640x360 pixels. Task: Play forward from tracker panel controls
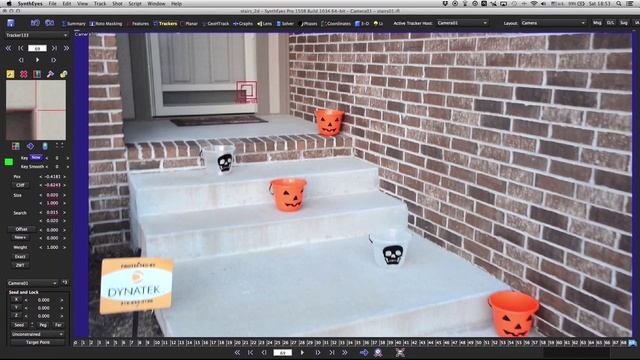pyautogui.click(x=37, y=60)
